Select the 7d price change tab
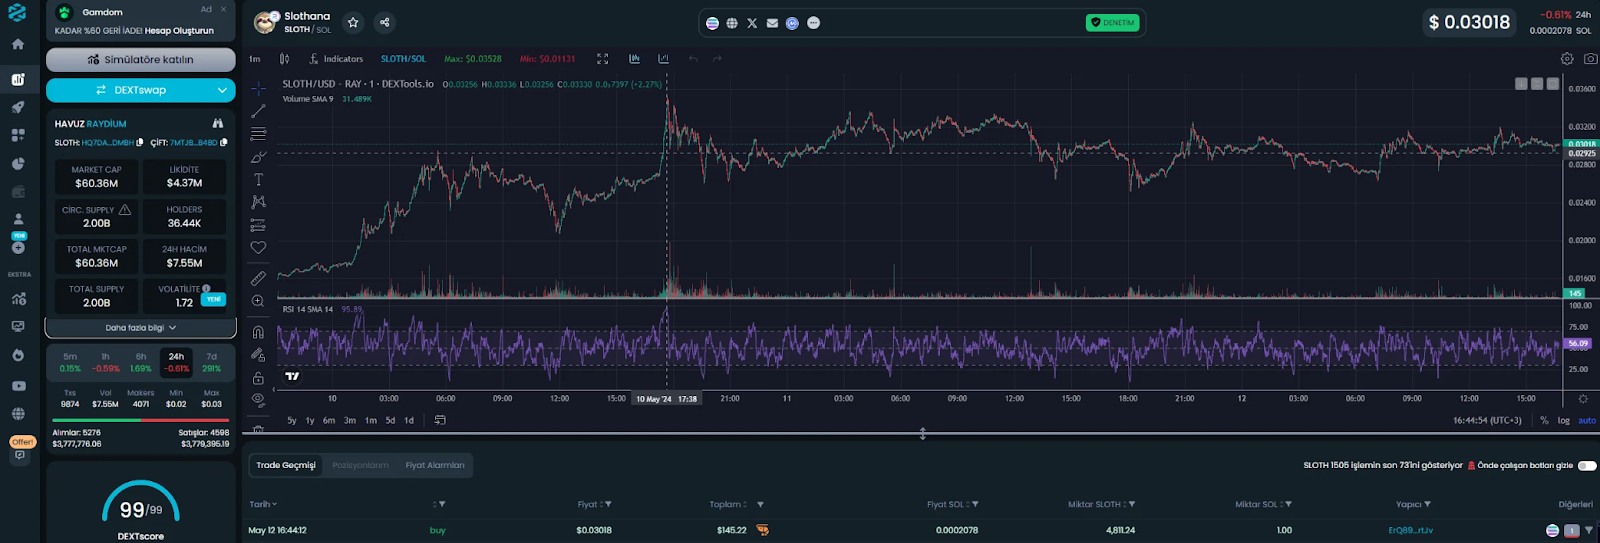This screenshot has height=543, width=1600. point(211,362)
